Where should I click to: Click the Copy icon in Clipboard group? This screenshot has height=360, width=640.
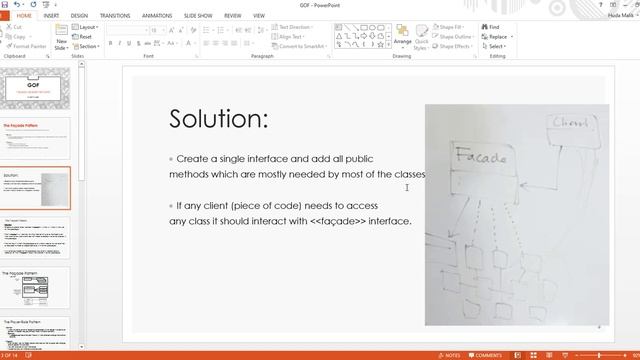pos(9,37)
